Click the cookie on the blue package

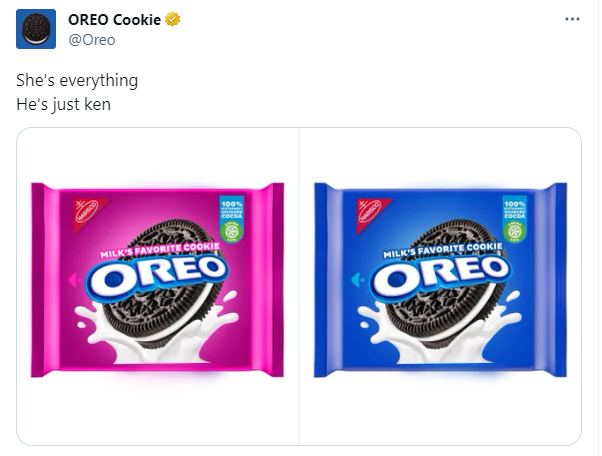pos(439,320)
